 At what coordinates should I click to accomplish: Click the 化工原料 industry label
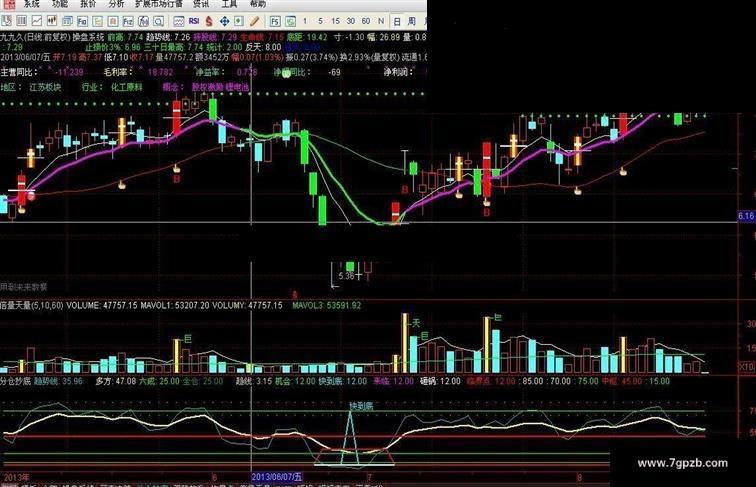127,87
